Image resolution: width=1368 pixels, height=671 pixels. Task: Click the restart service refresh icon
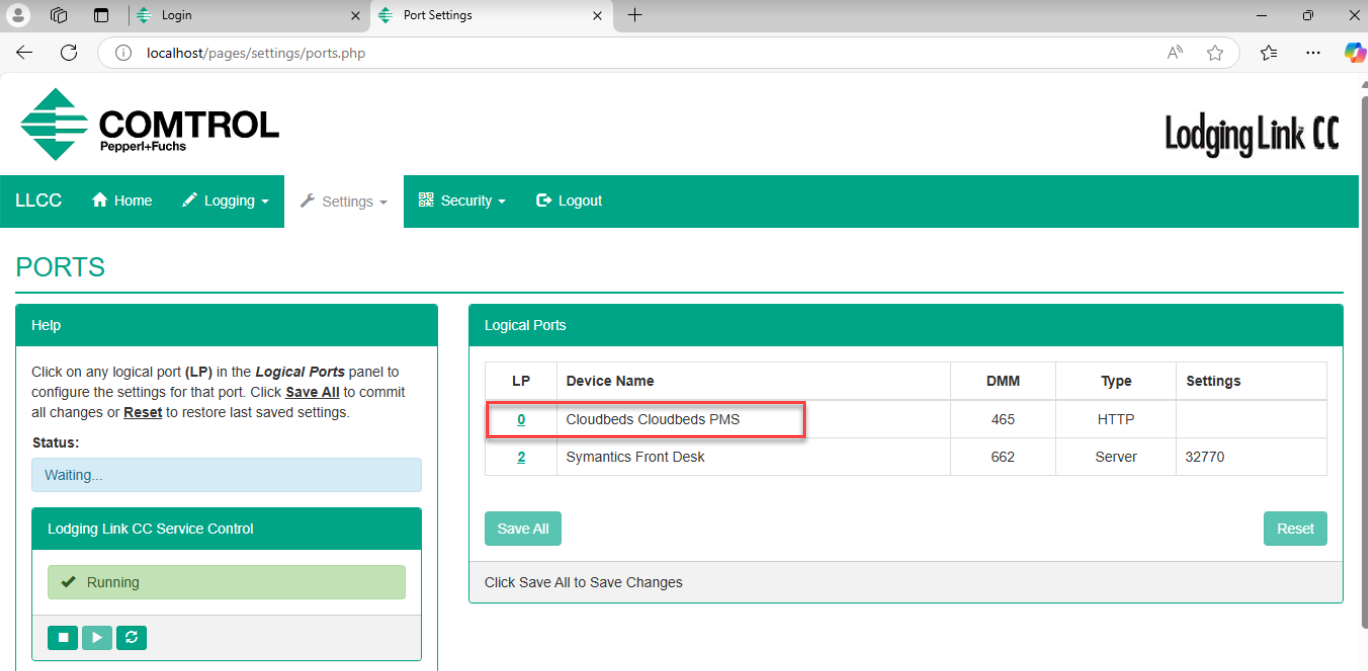pos(131,637)
